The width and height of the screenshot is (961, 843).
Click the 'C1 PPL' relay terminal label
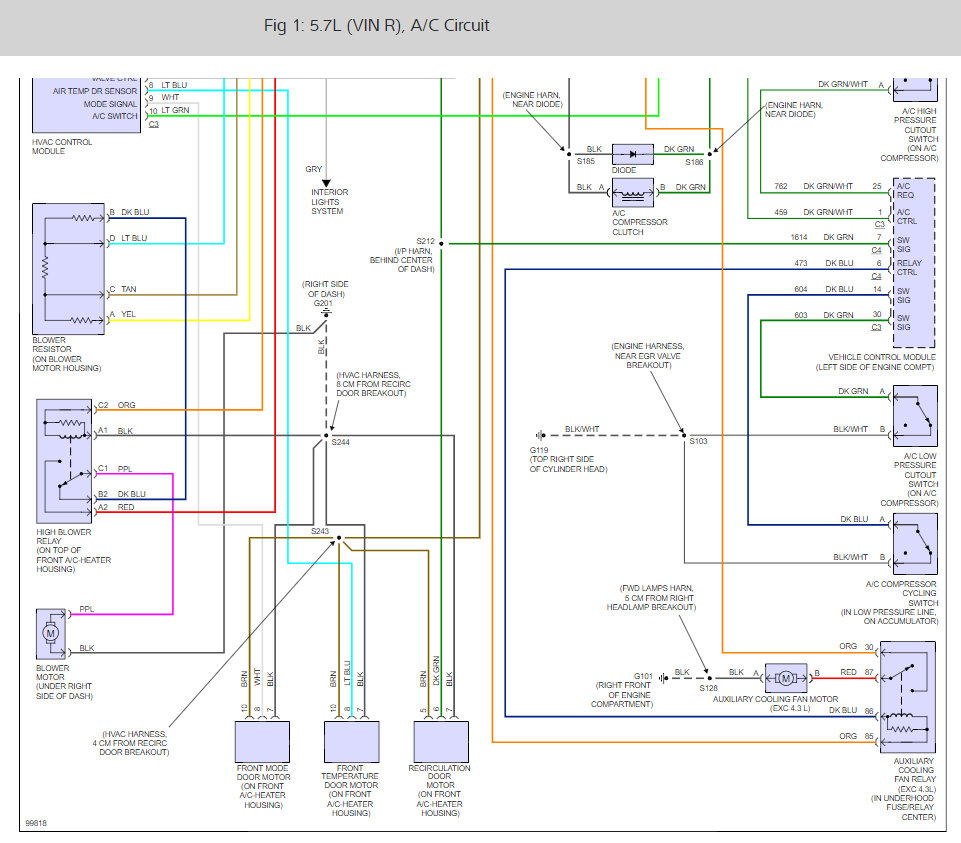115,468
